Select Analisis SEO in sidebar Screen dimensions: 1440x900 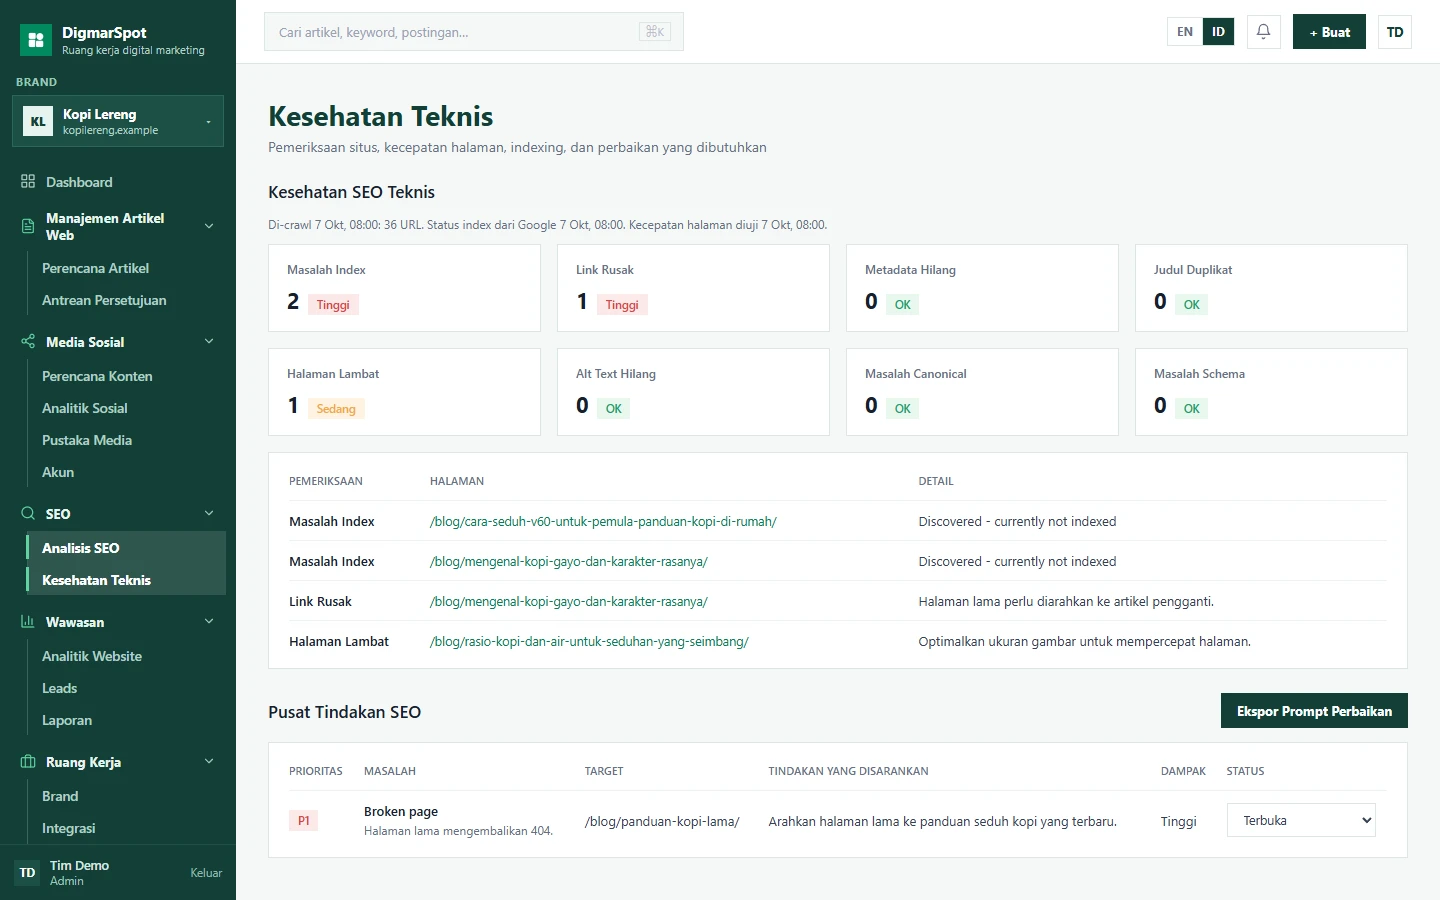coord(126,548)
